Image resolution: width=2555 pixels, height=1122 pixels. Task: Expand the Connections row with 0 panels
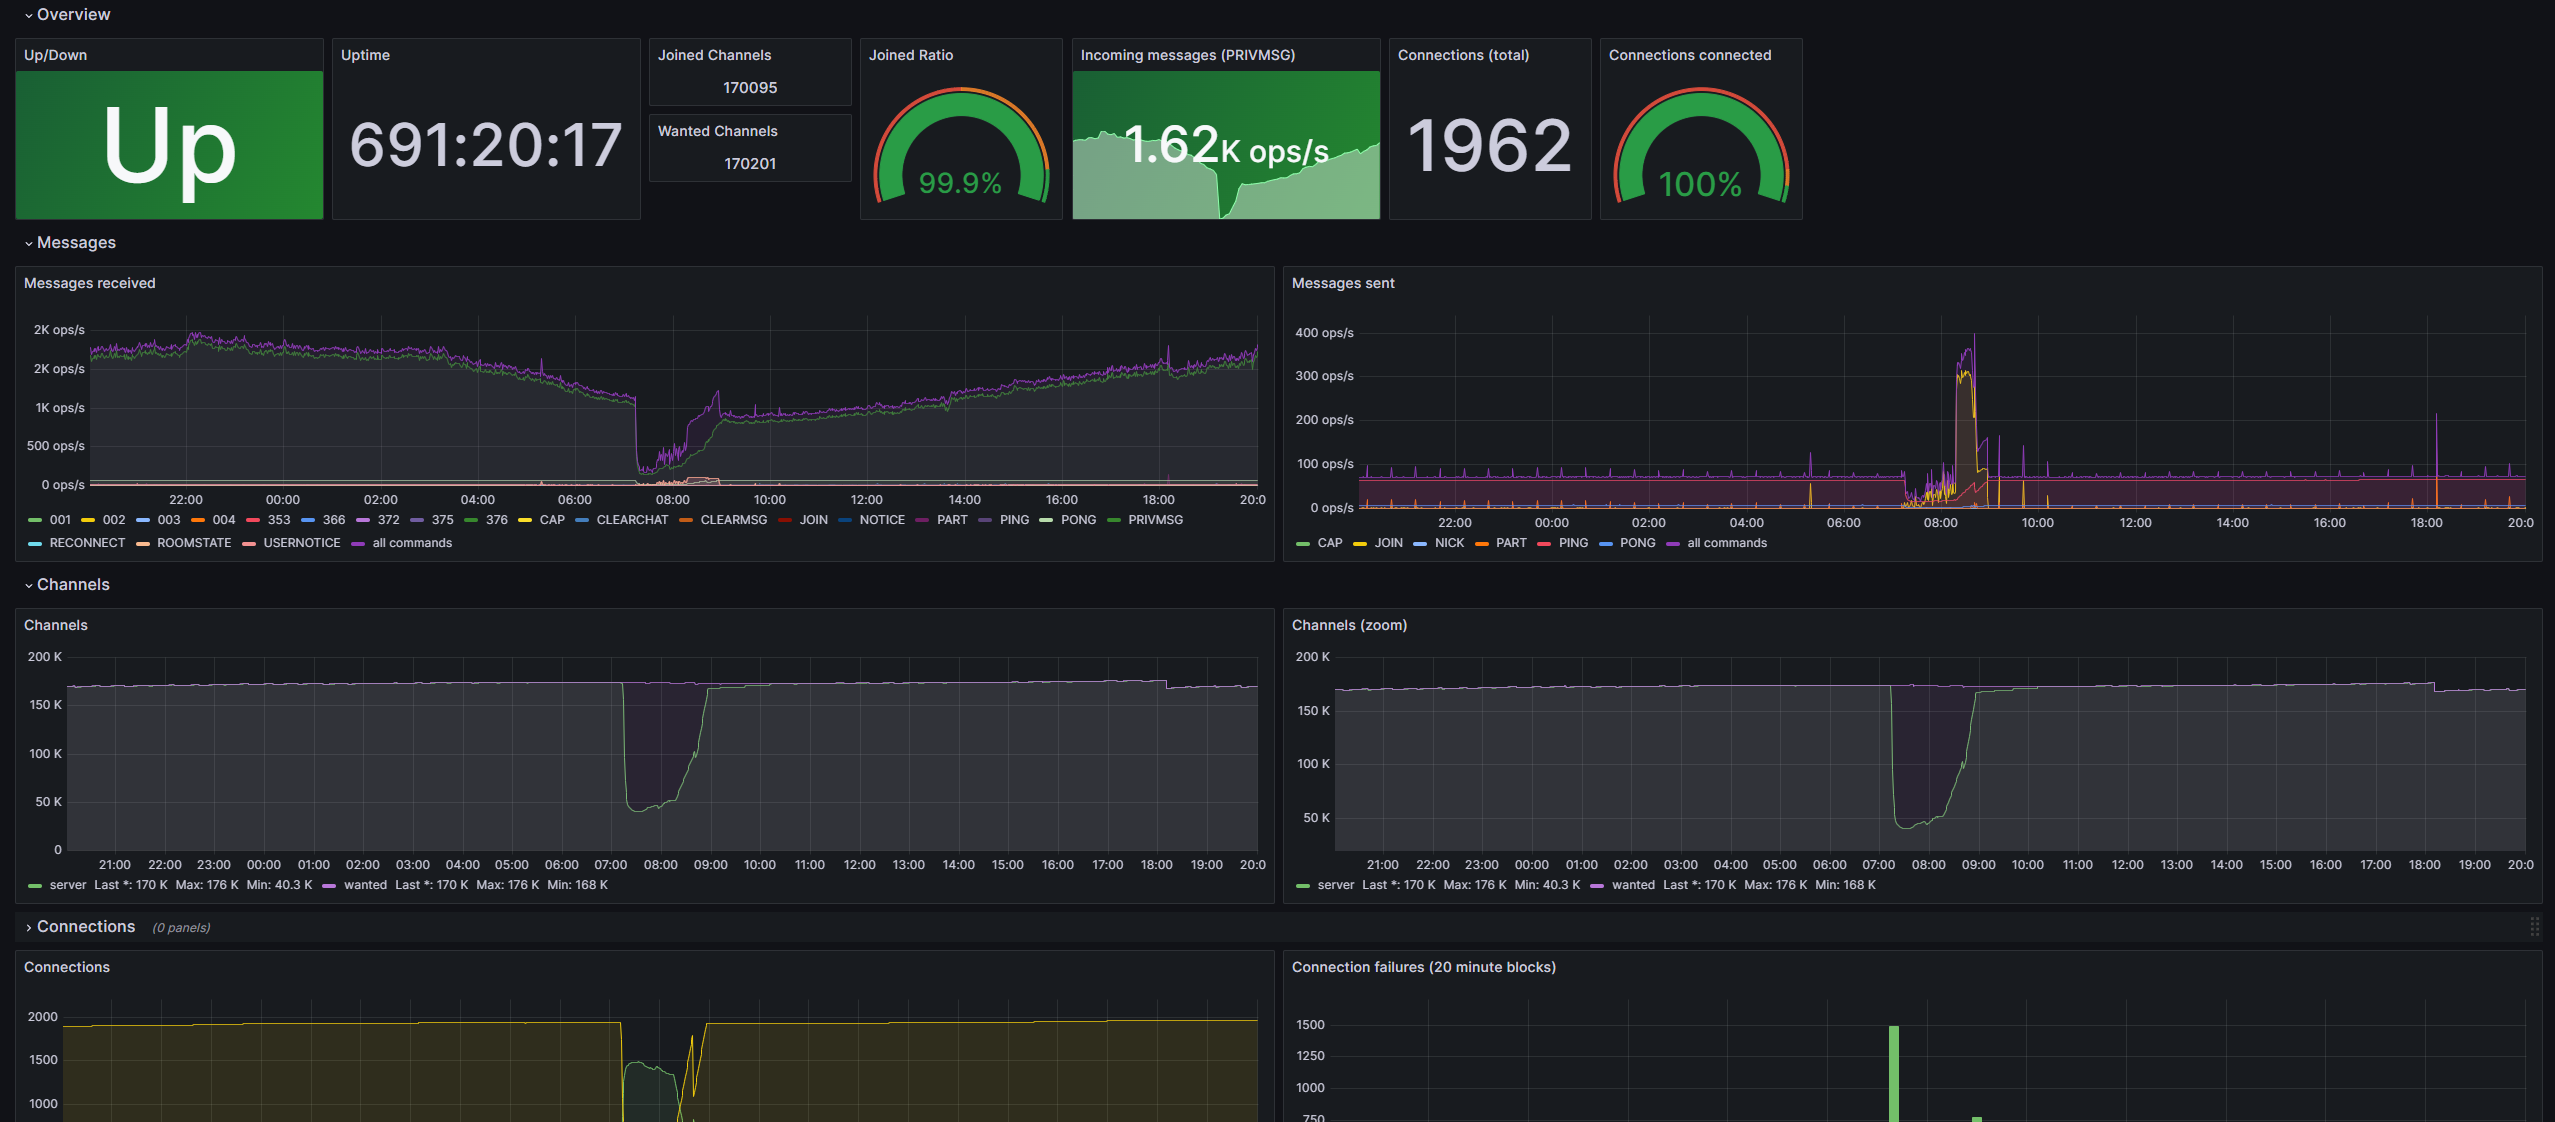pyautogui.click(x=86, y=927)
